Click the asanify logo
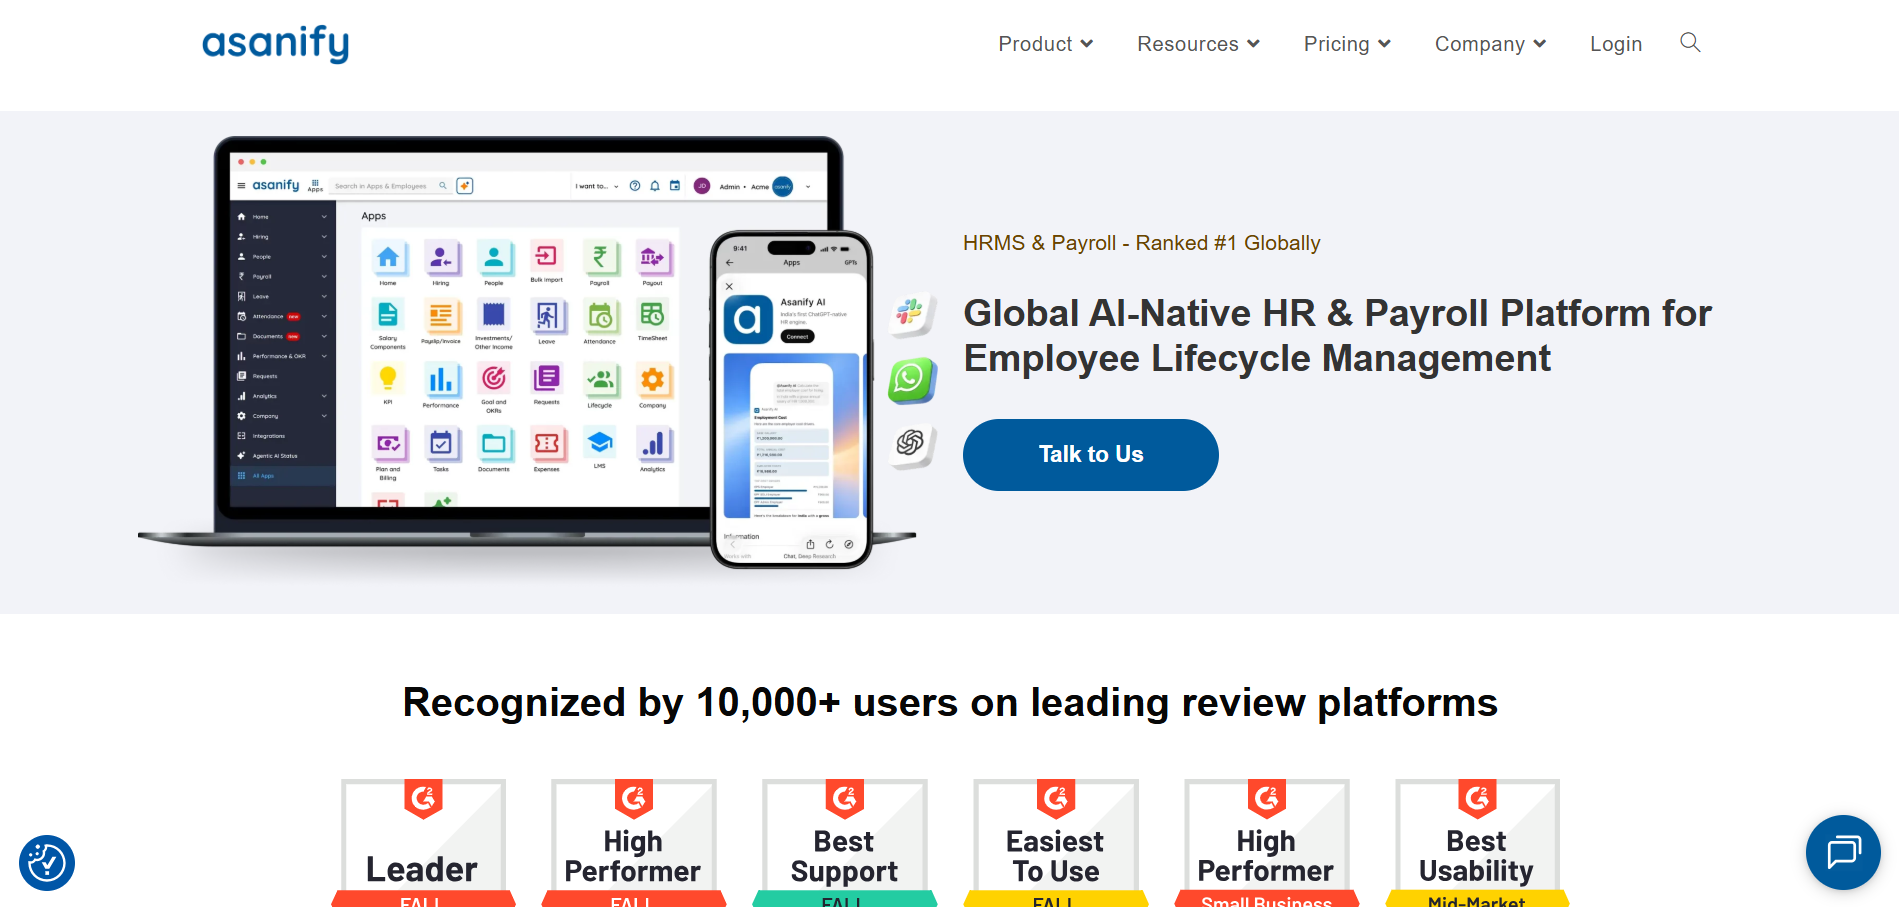1899x907 pixels. tap(275, 44)
